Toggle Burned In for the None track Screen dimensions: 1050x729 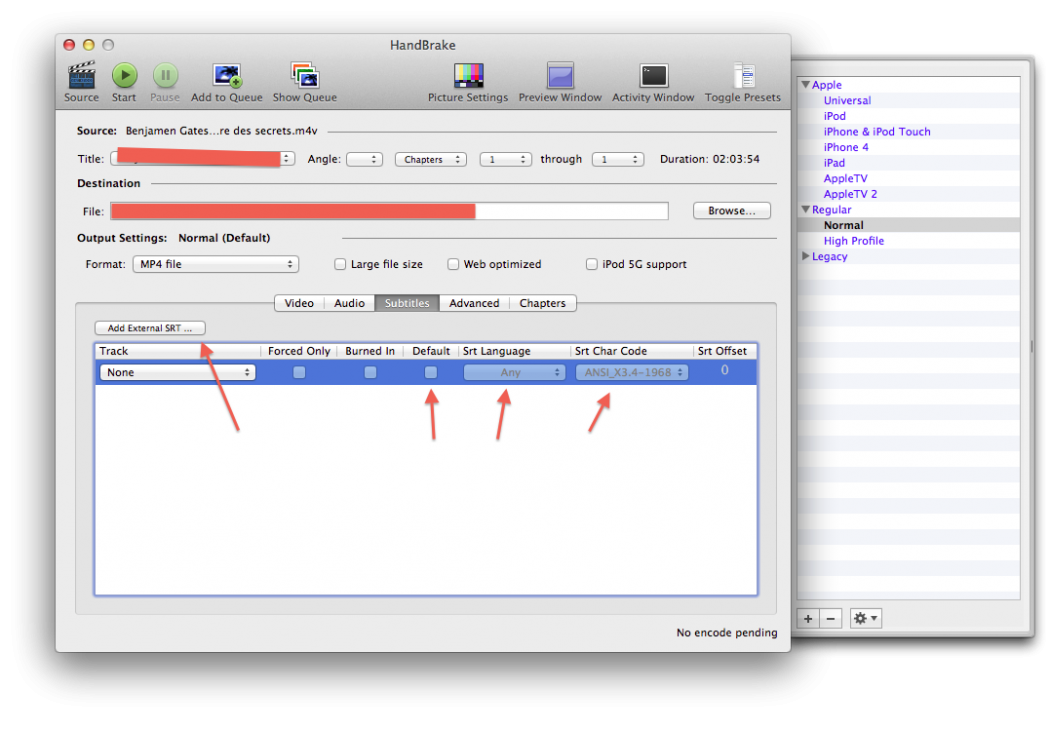pos(370,372)
